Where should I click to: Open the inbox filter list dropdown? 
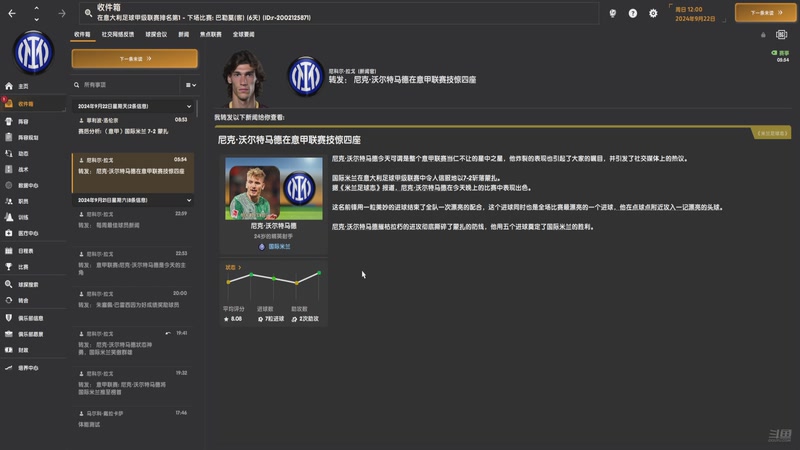191,85
